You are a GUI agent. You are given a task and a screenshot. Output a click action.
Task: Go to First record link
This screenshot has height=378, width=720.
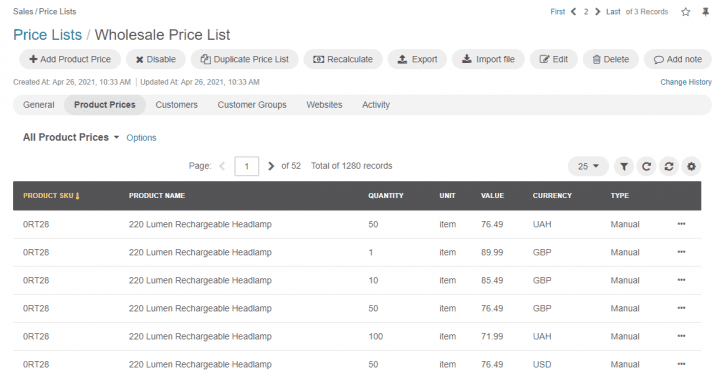(x=558, y=12)
